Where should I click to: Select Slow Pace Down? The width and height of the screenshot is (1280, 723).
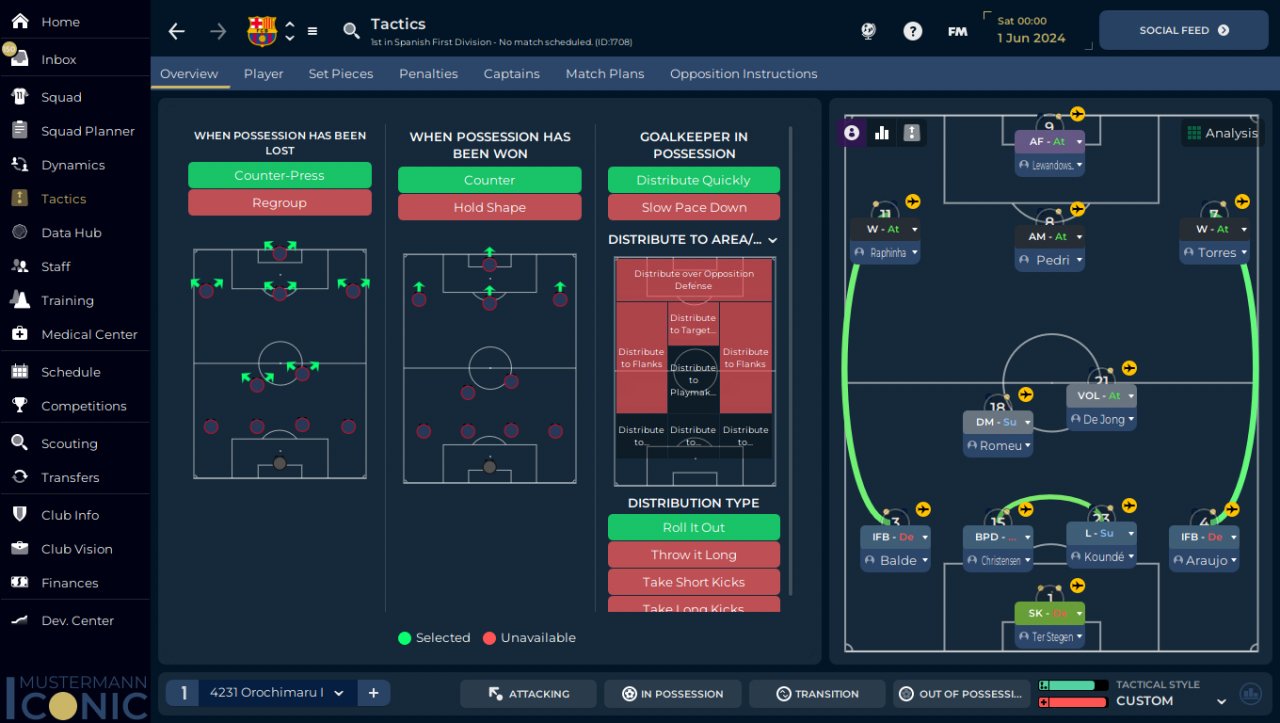(694, 208)
